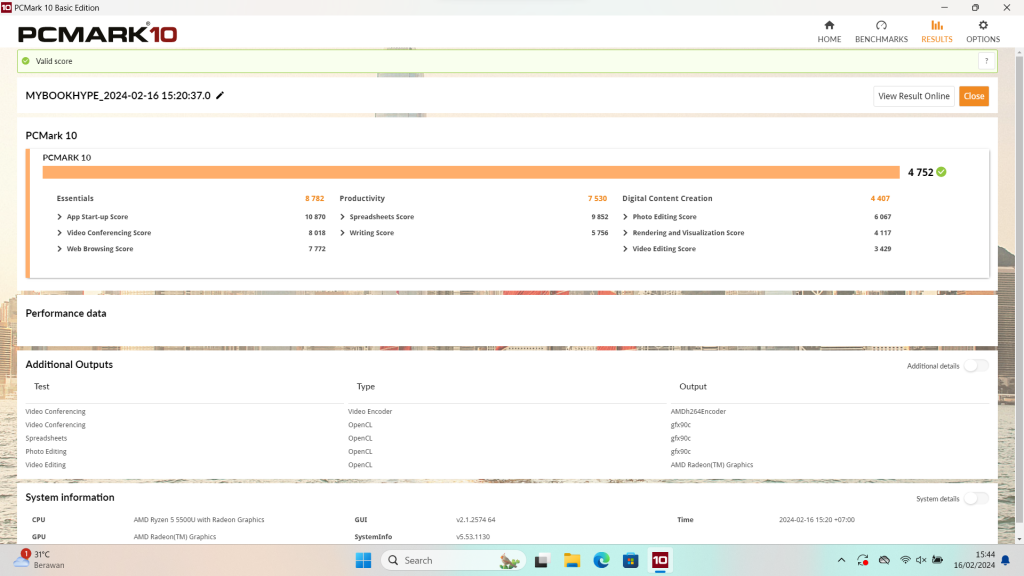Click the GUI version v2.1.2574 64

pos(475,520)
